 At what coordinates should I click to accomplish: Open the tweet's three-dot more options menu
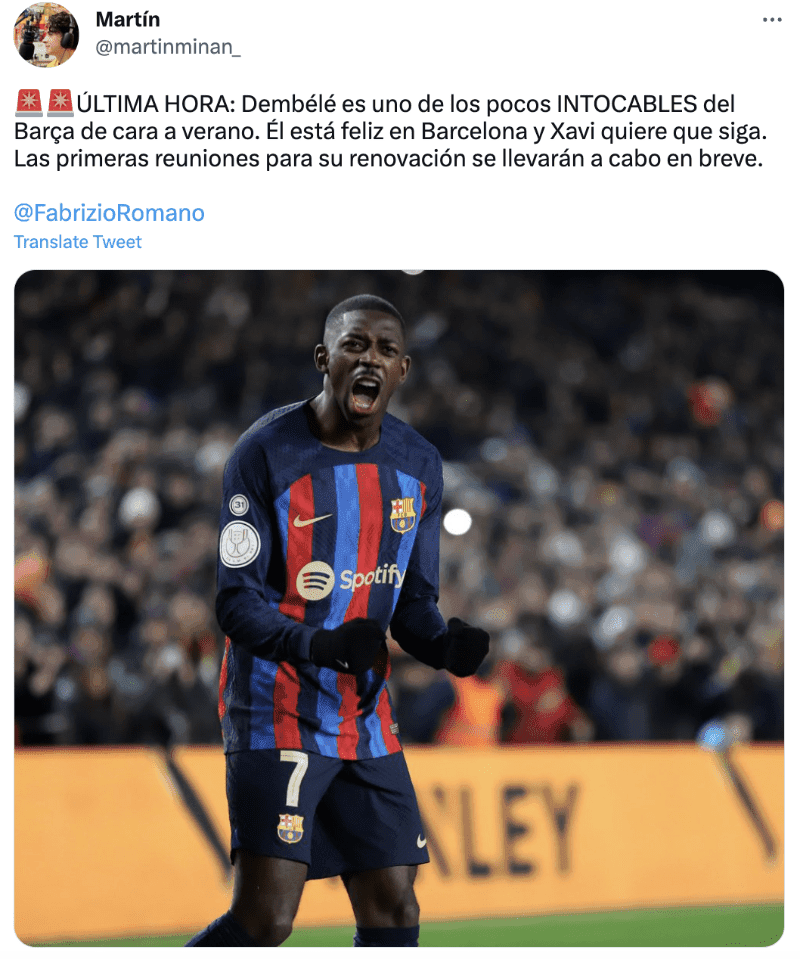(x=772, y=20)
